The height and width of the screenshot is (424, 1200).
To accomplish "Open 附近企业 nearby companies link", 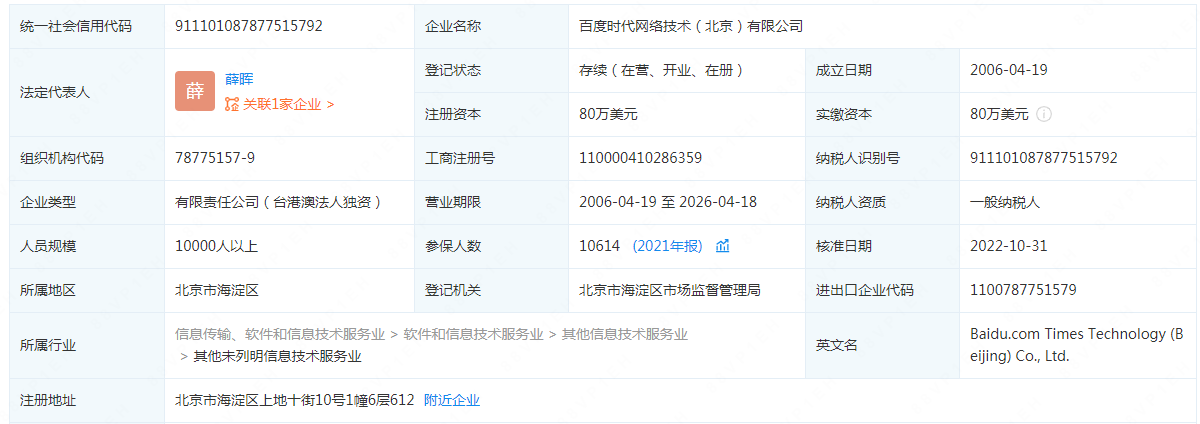I will (x=452, y=400).
